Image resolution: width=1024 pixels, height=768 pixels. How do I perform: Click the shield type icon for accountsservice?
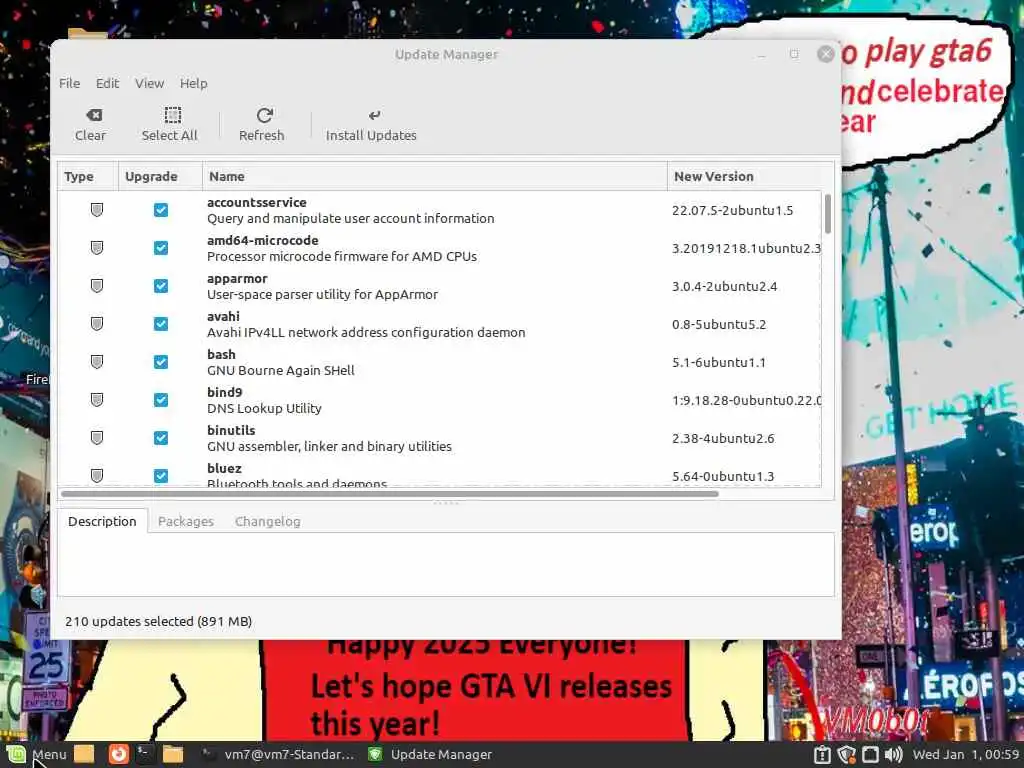tap(97, 210)
